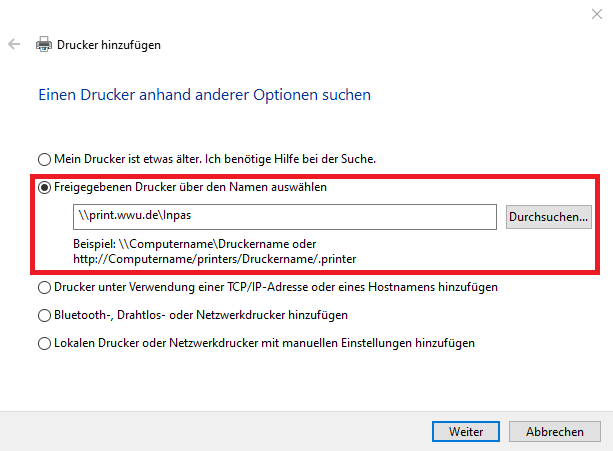Click the blue heading 'Einen Drucker anhand anderer Optionen suchen'

pos(204,95)
